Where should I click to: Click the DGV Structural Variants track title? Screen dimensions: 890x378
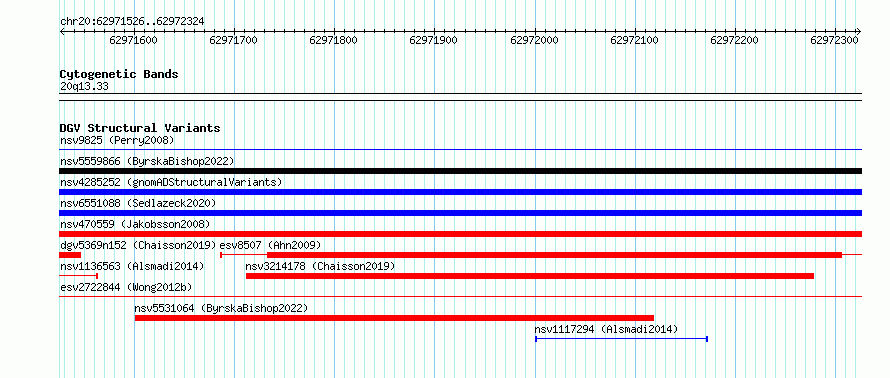point(140,128)
